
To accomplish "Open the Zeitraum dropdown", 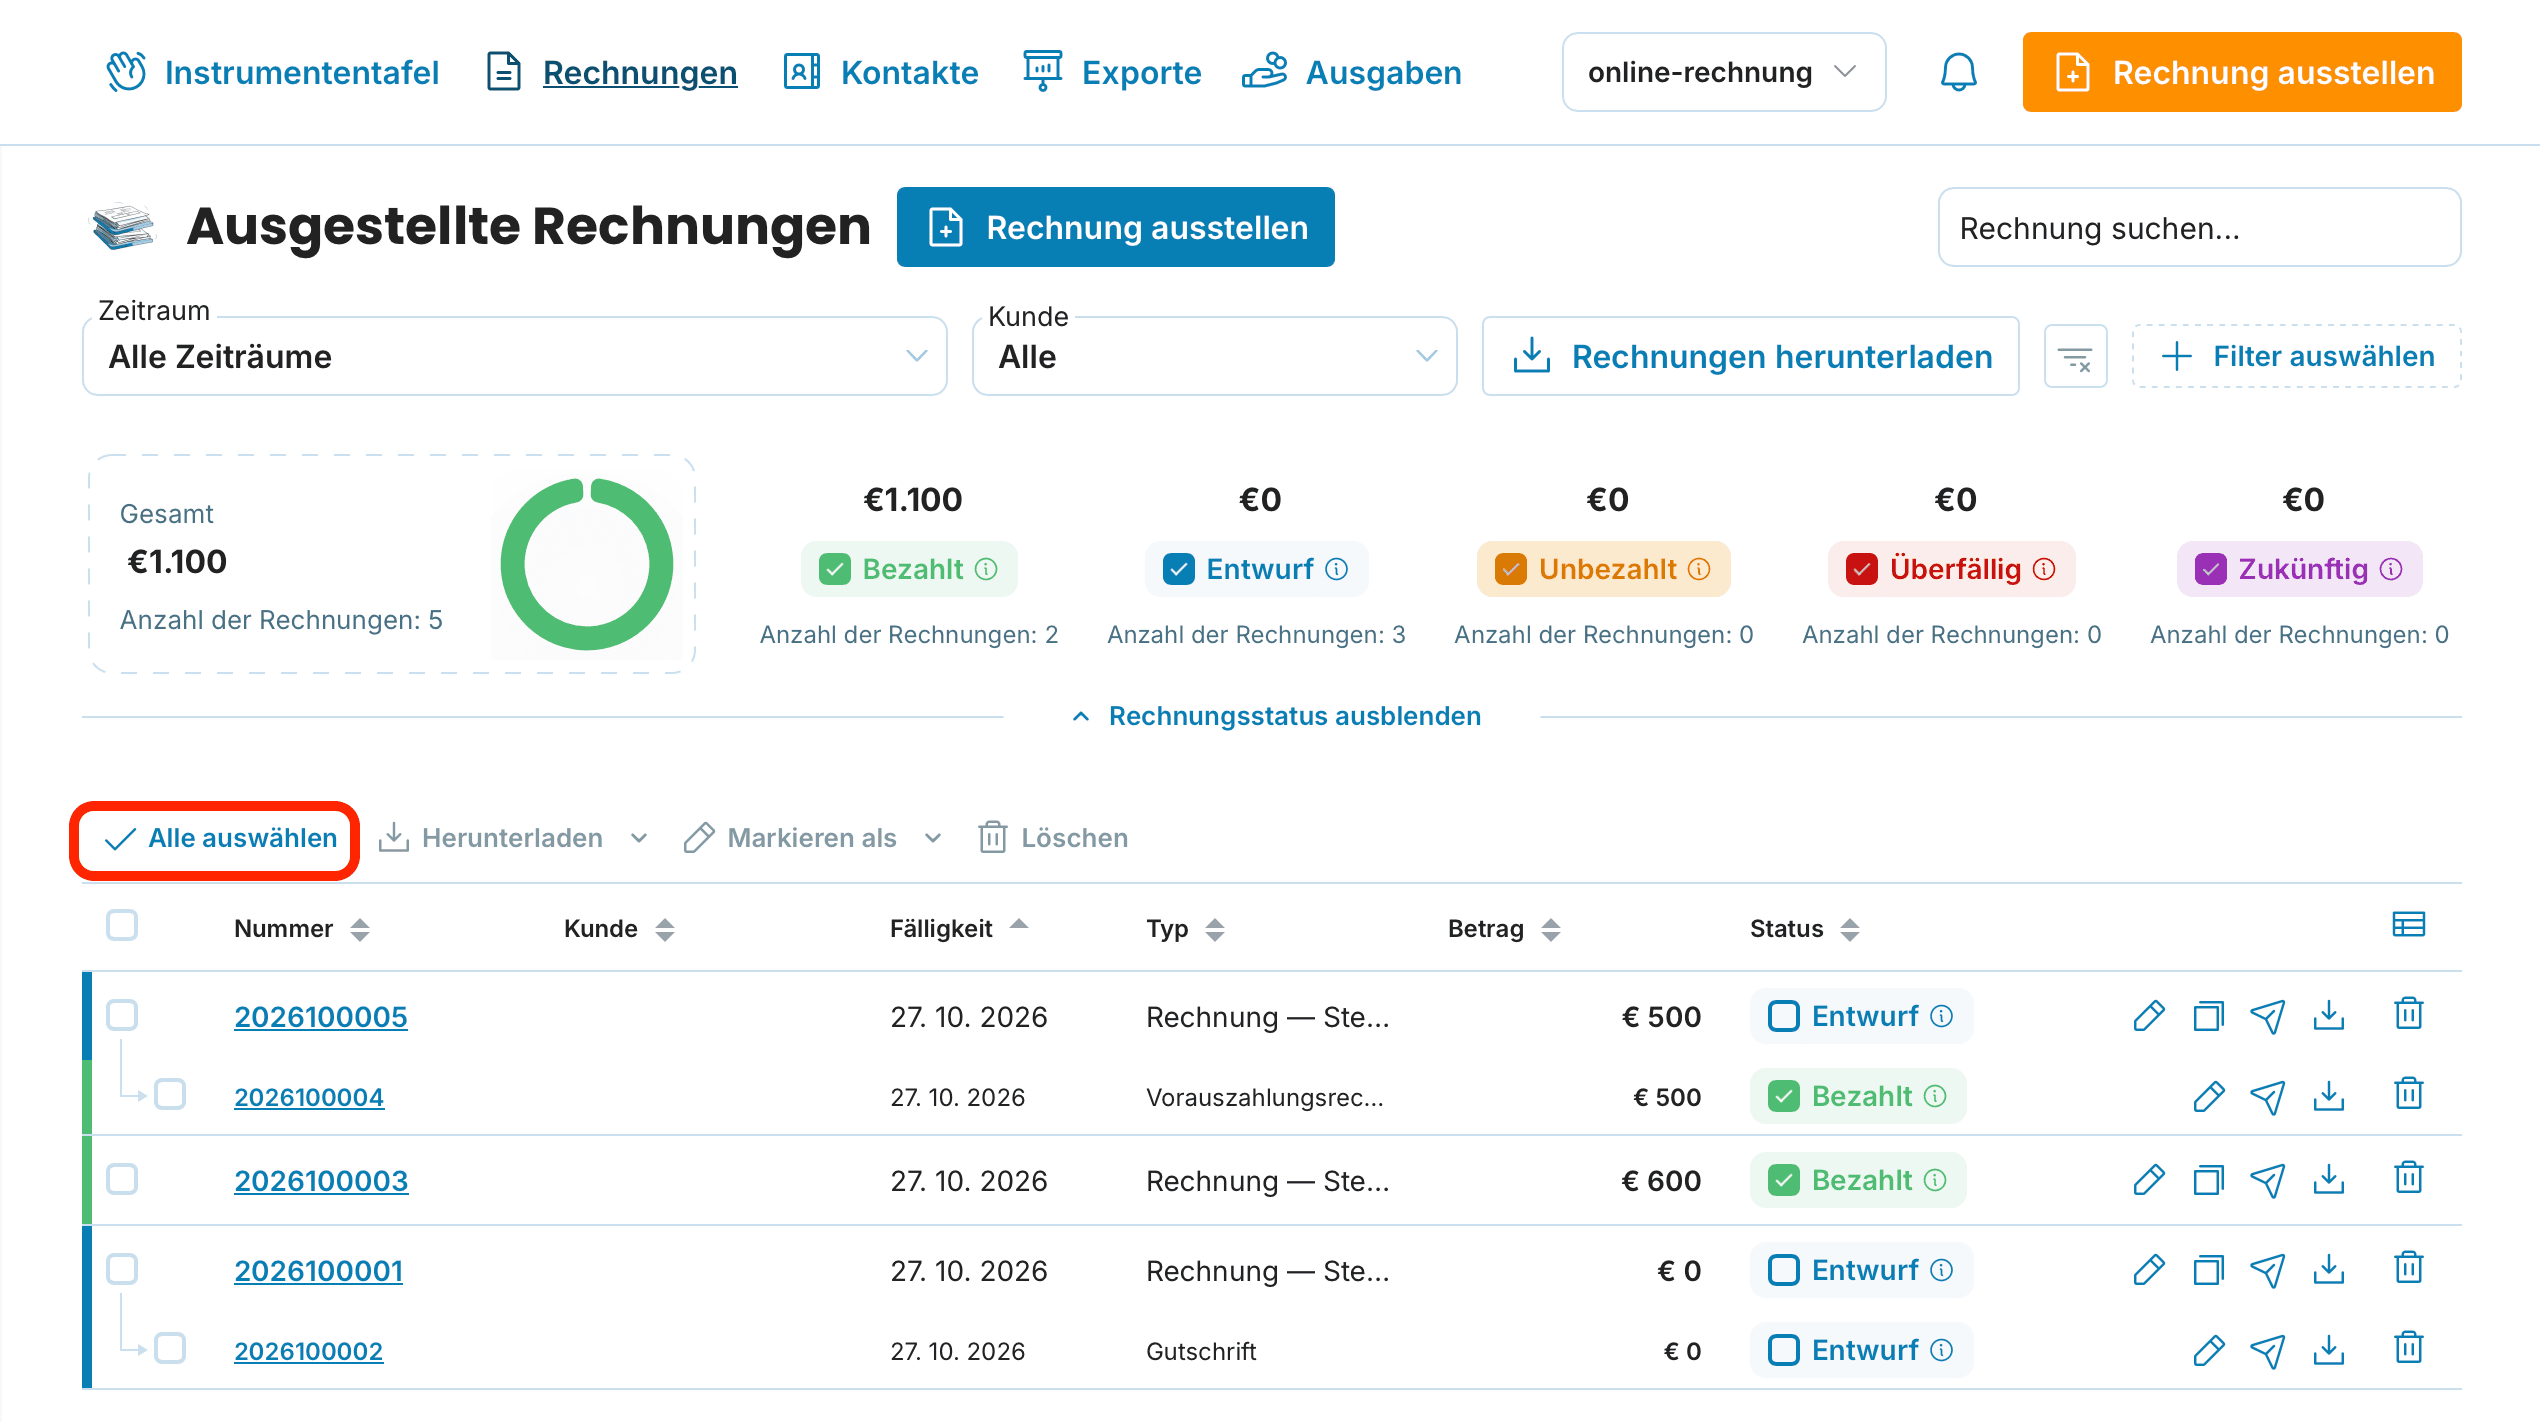I will click(514, 356).
